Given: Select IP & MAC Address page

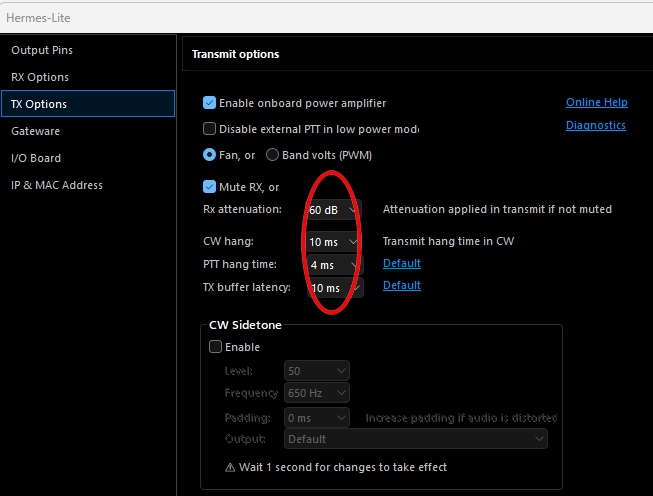Looking at the screenshot, I should pyautogui.click(x=57, y=185).
